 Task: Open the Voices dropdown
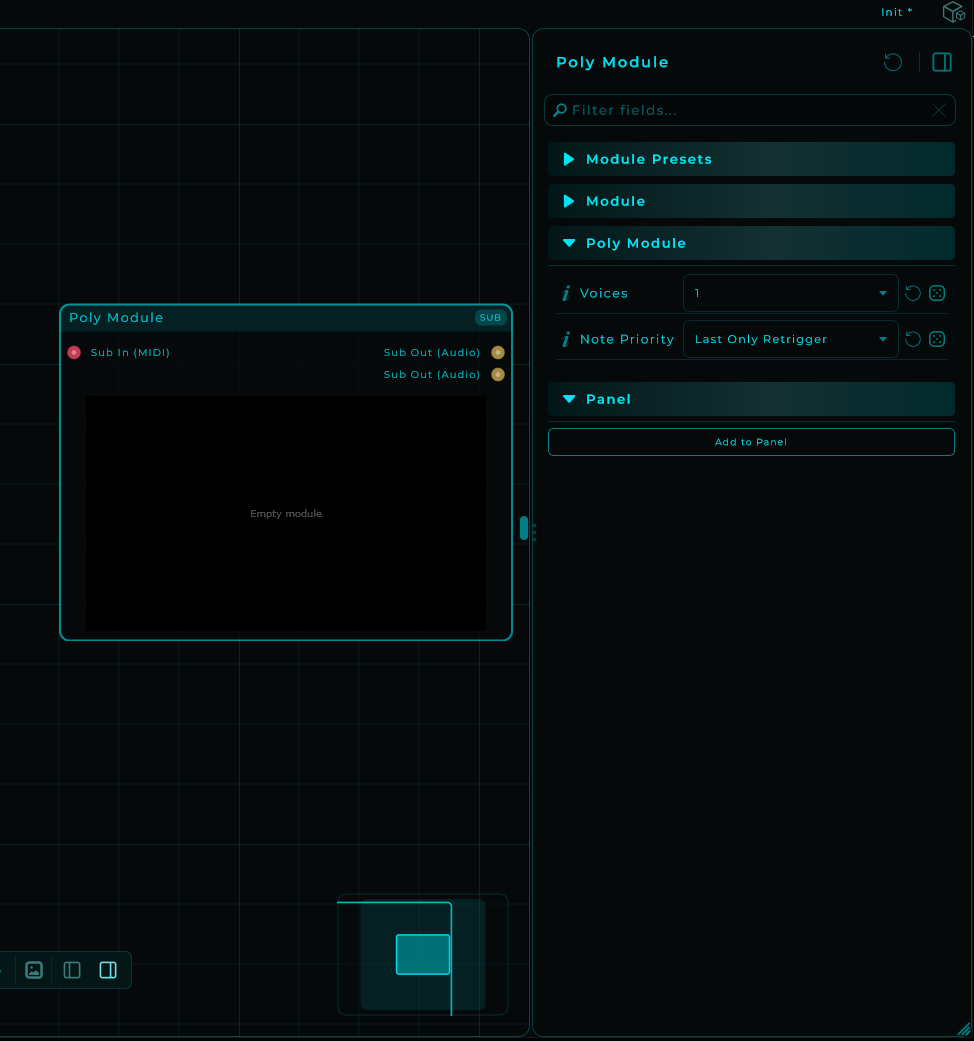790,293
